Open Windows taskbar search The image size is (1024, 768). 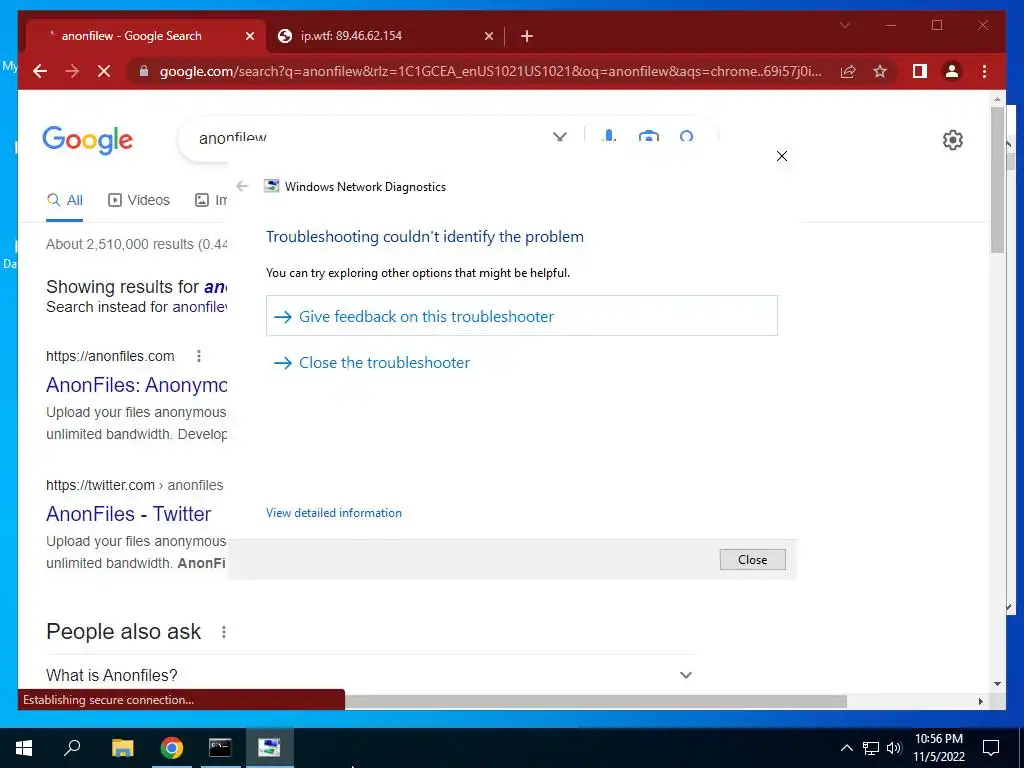coord(72,748)
